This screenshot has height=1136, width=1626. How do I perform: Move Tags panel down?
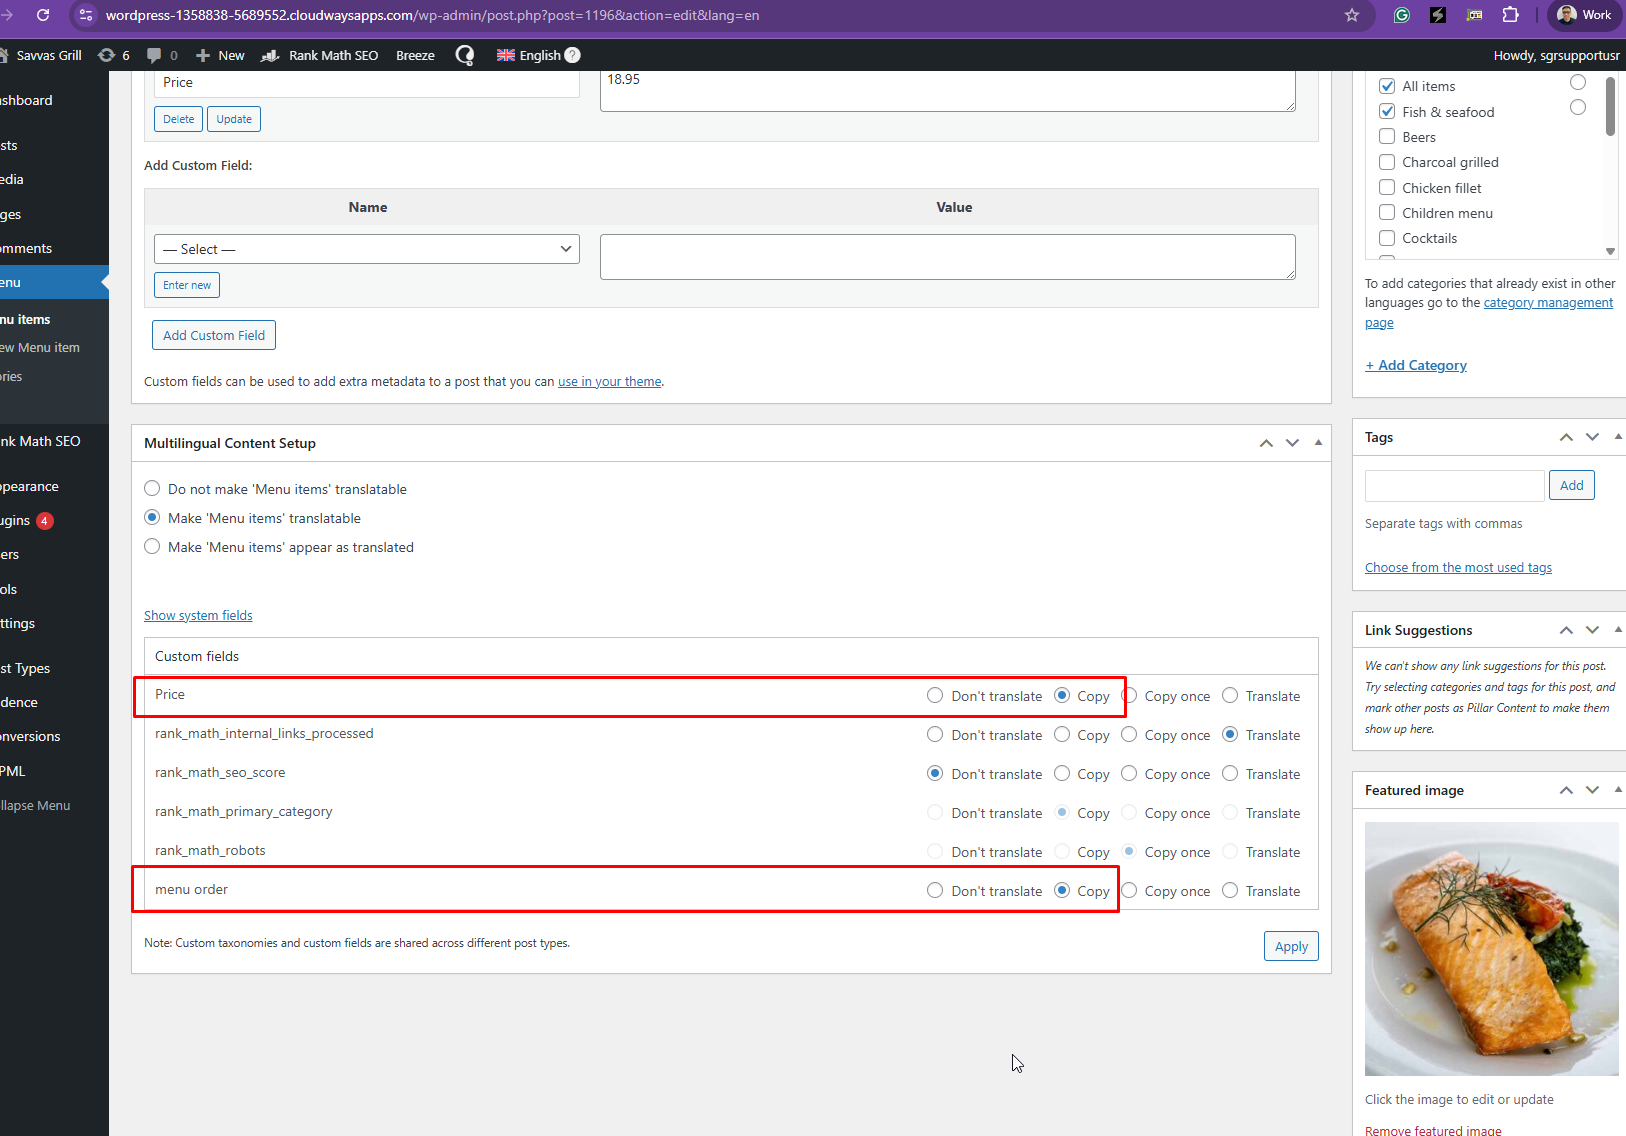[1592, 437]
